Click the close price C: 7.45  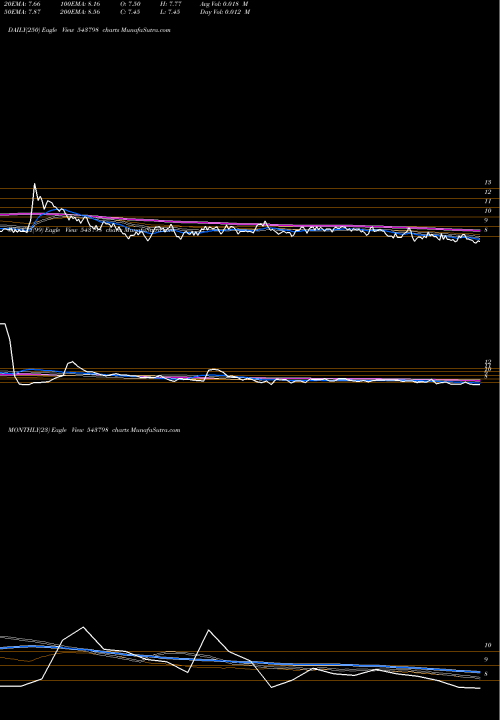pos(130,12)
